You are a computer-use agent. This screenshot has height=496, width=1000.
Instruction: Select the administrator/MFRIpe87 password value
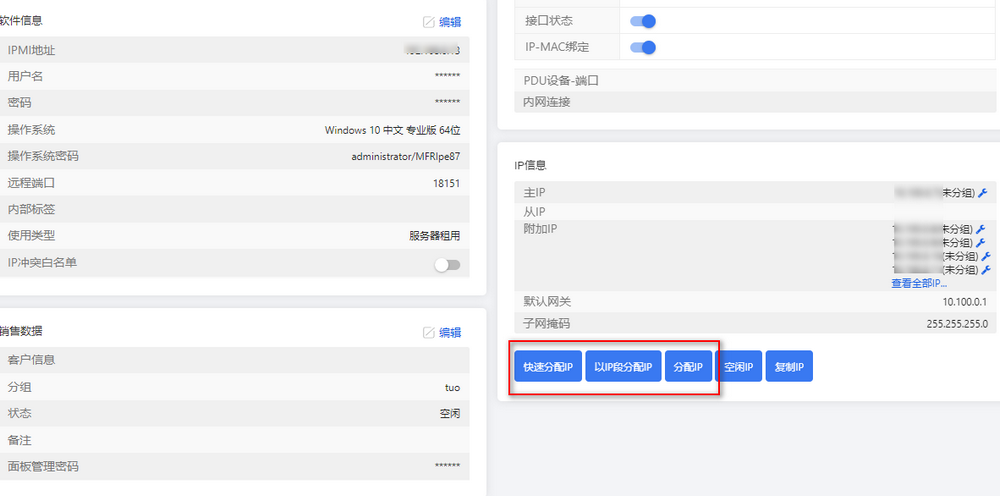[406, 156]
